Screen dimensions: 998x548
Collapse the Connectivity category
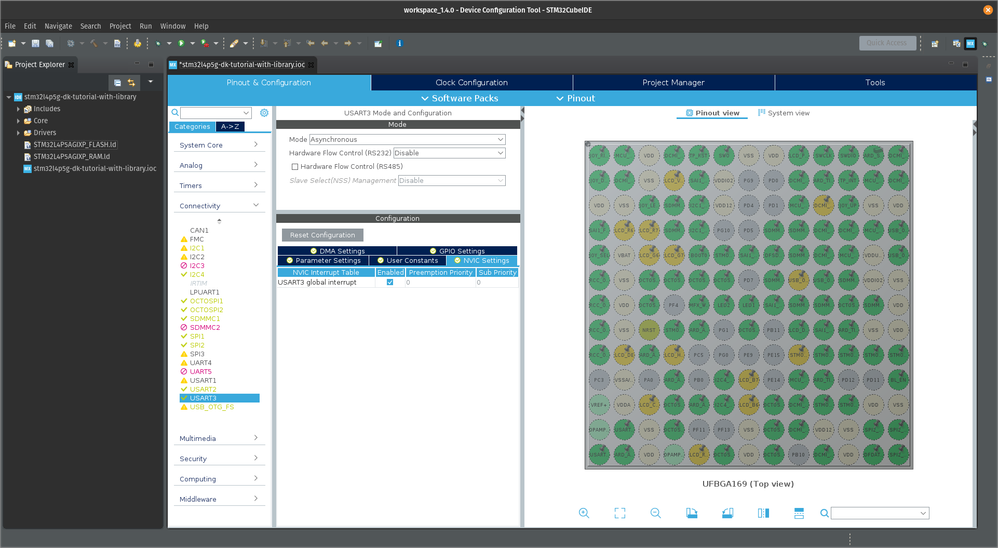tap(219, 206)
